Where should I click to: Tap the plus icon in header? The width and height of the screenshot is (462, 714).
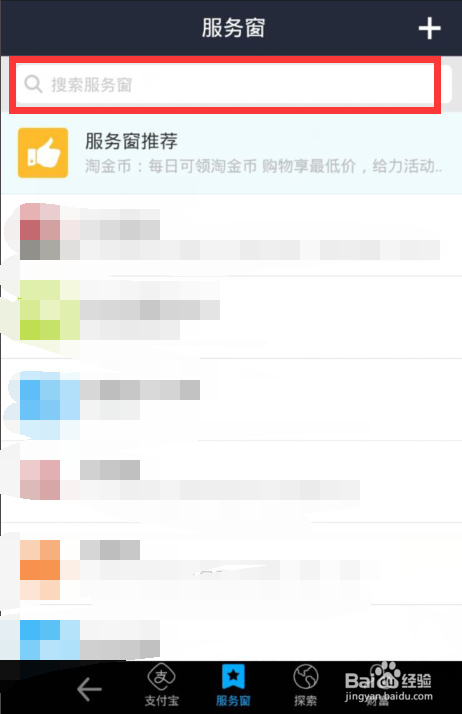[429, 29]
